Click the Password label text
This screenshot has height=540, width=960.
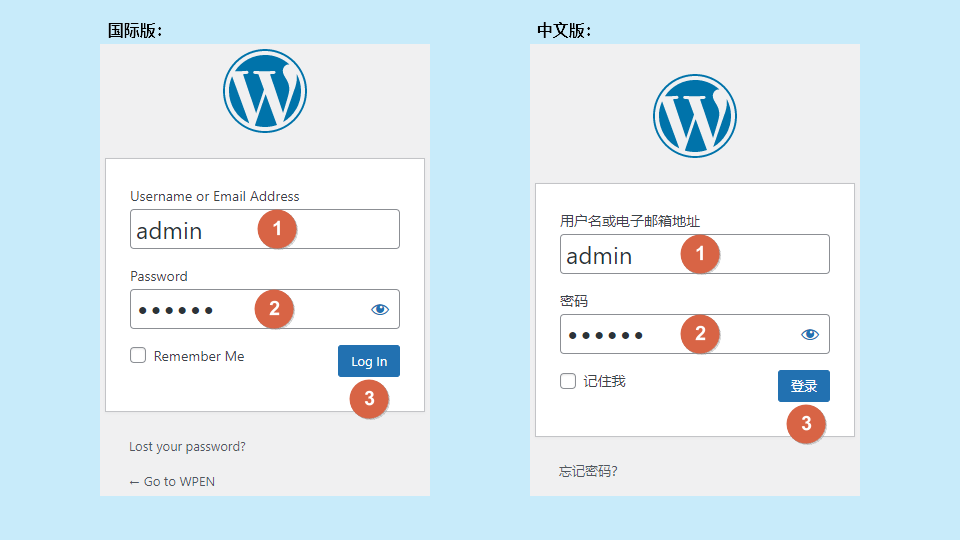pyautogui.click(x=159, y=277)
